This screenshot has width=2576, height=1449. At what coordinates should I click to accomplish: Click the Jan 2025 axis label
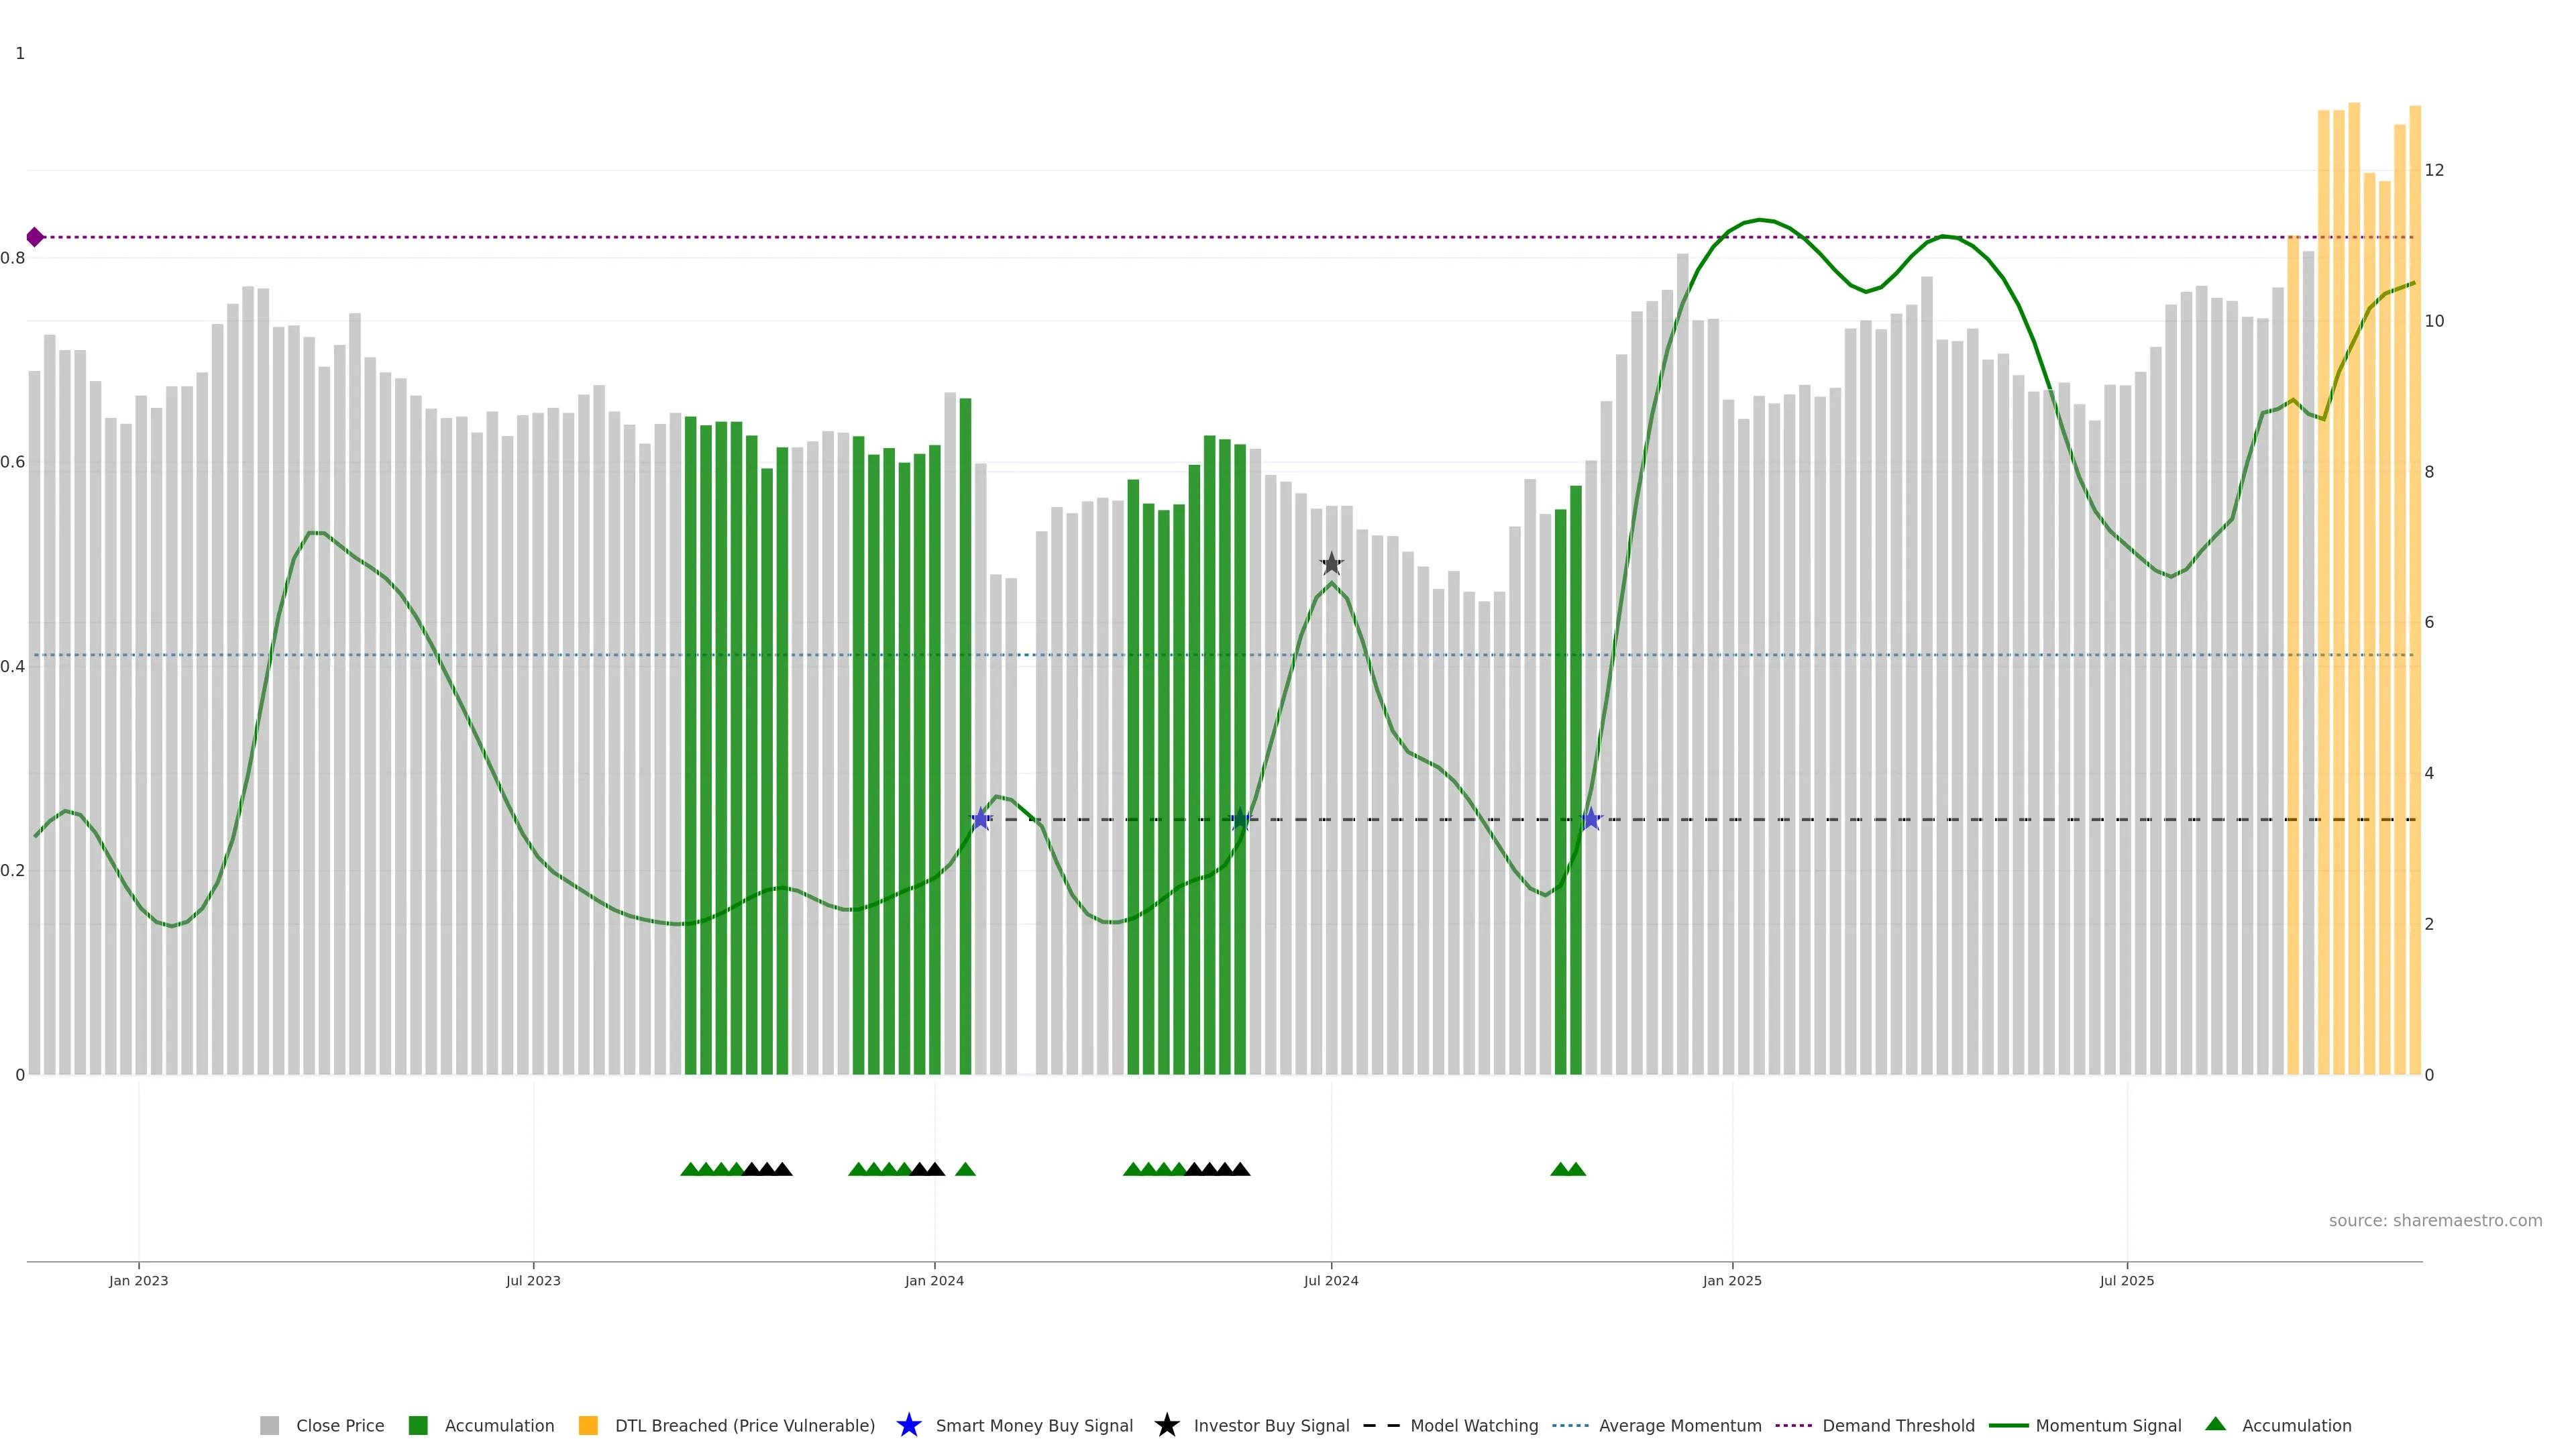(1732, 1280)
